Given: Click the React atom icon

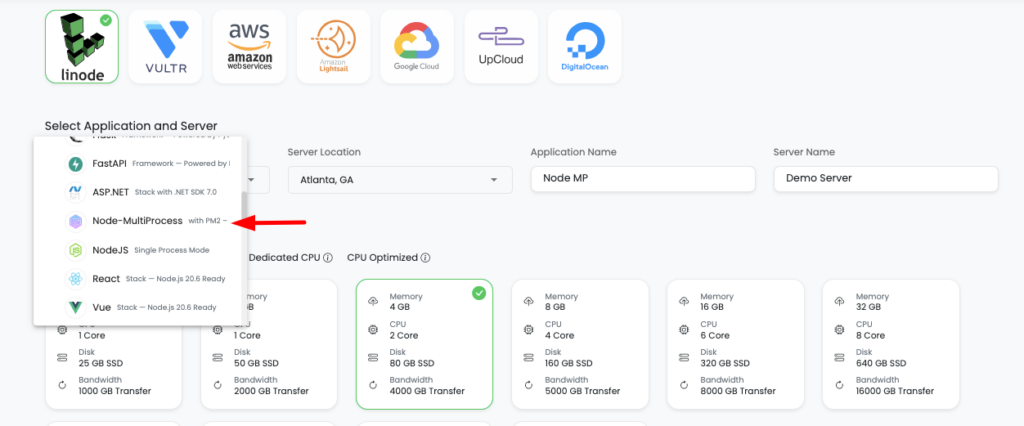Looking at the screenshot, I should [76, 279].
